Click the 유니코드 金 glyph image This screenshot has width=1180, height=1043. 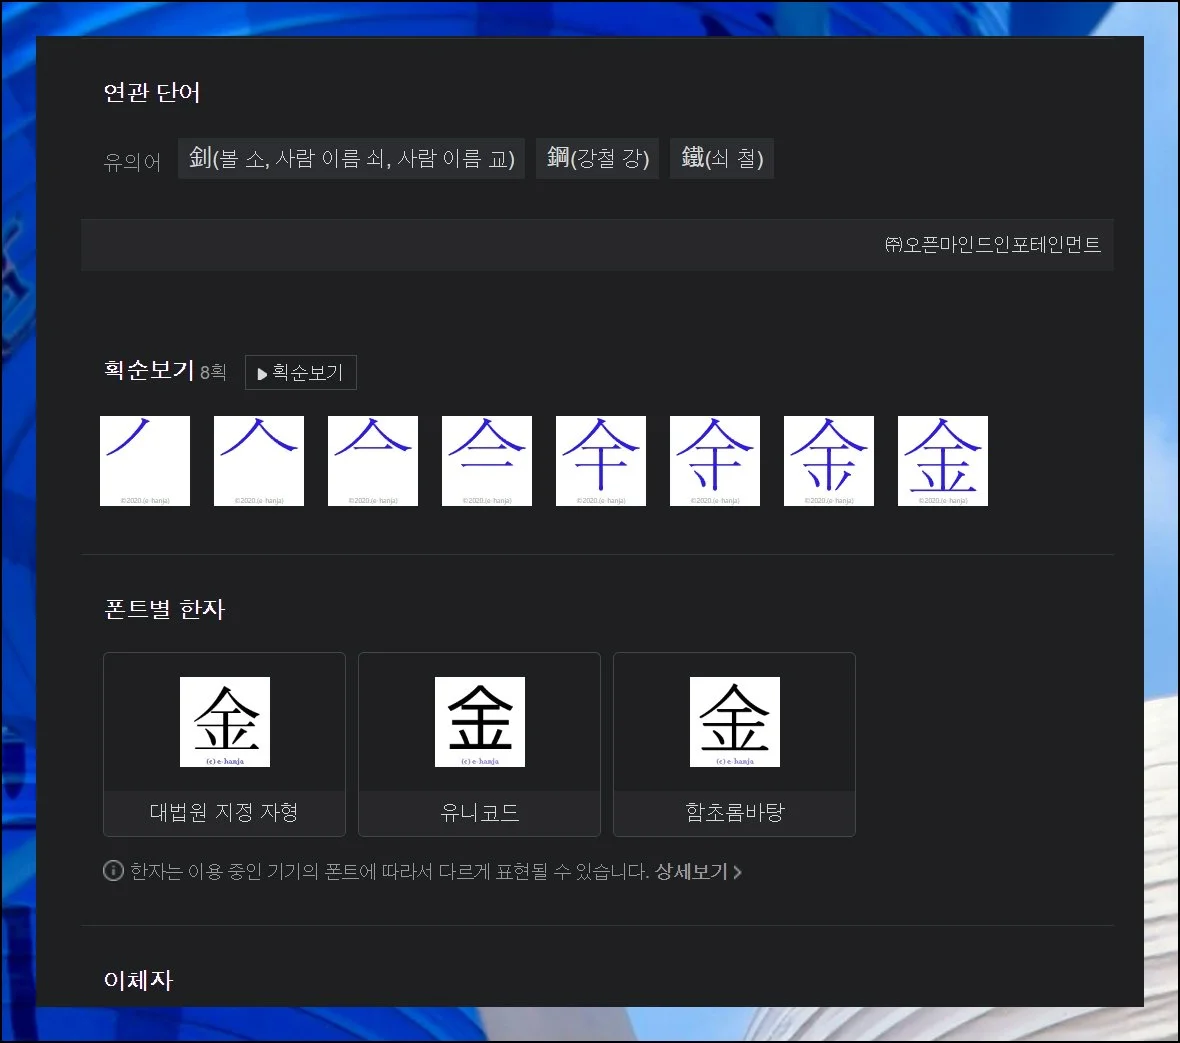click(480, 722)
